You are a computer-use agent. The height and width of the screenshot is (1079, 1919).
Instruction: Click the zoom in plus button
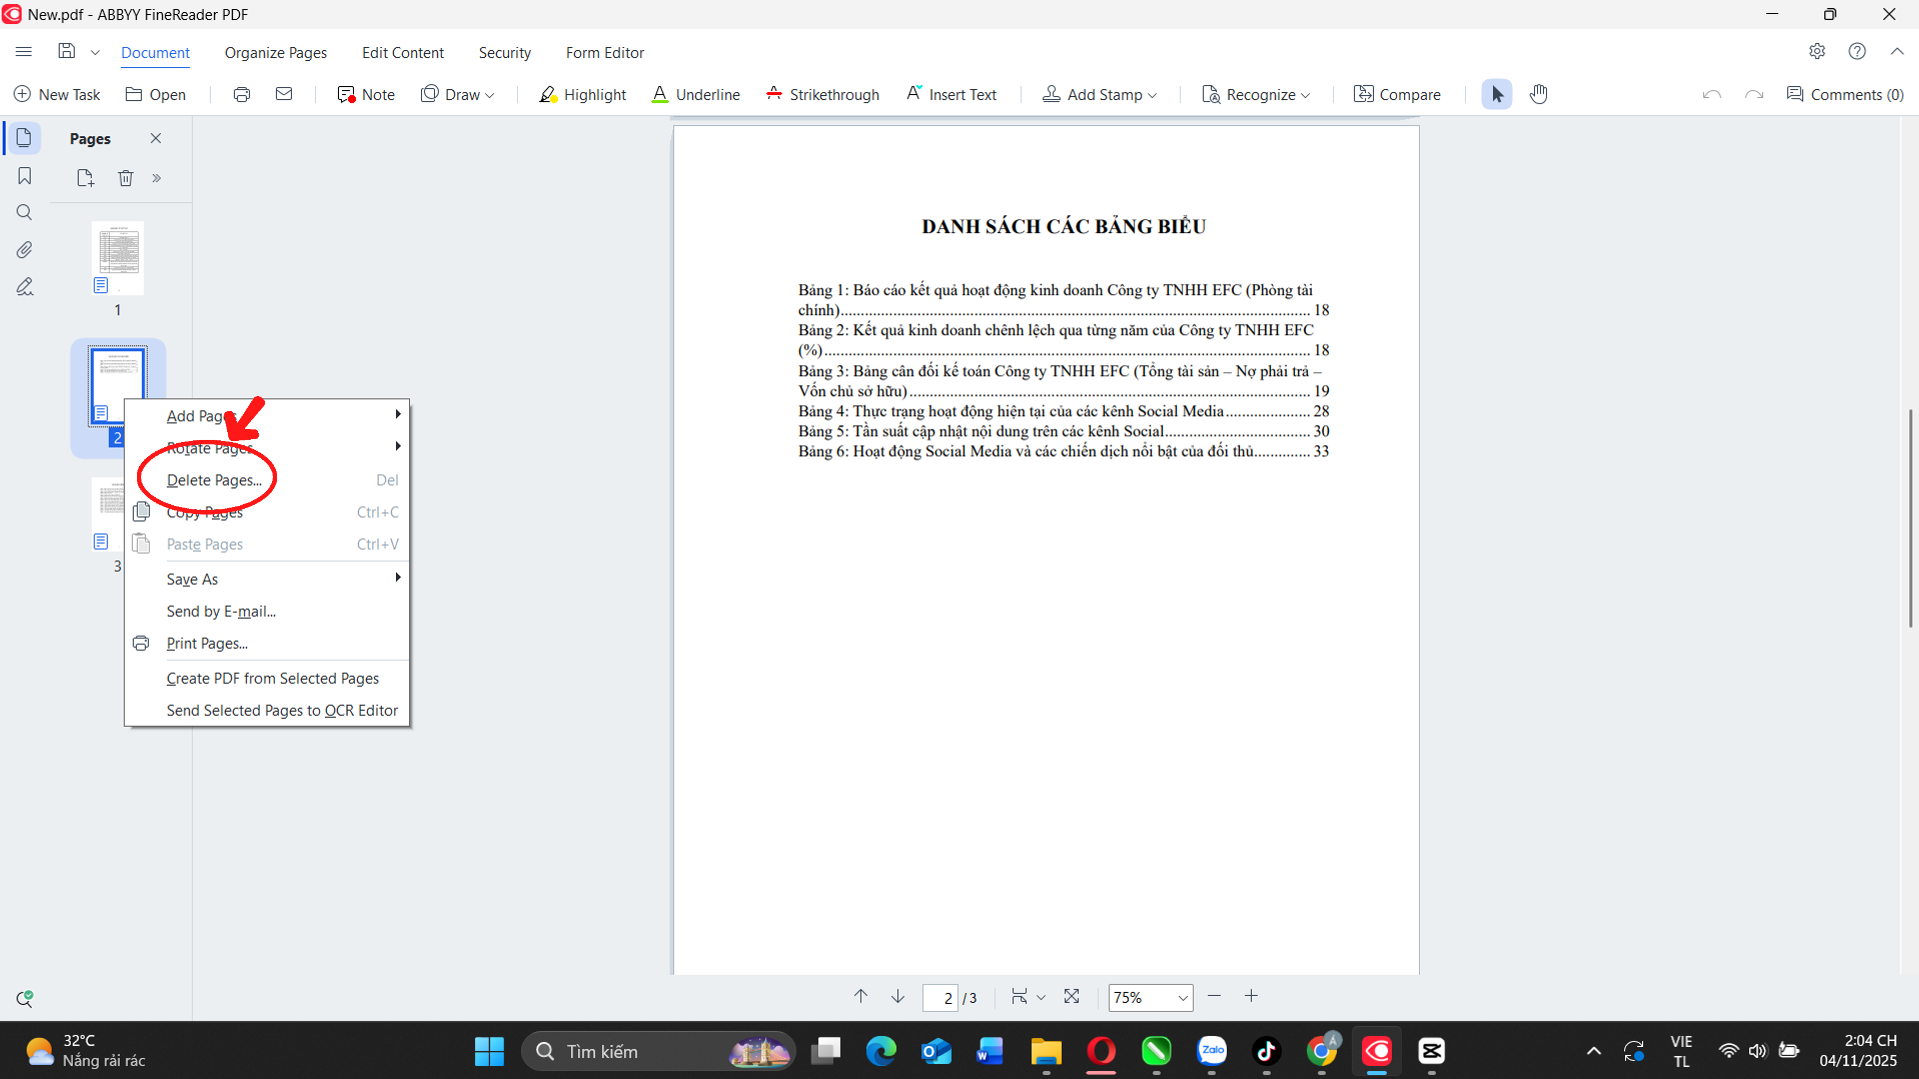pyautogui.click(x=1251, y=996)
